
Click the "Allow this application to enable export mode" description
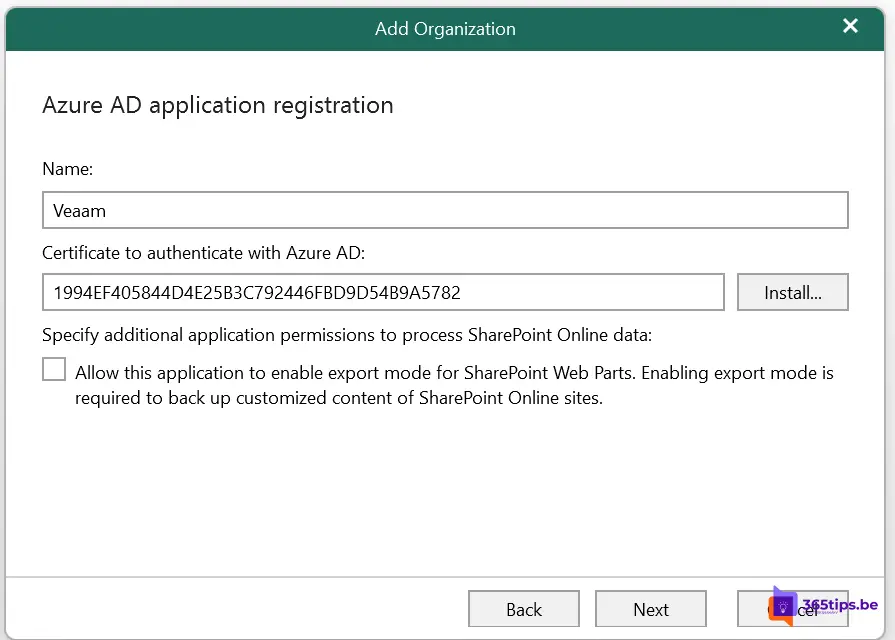coord(454,385)
